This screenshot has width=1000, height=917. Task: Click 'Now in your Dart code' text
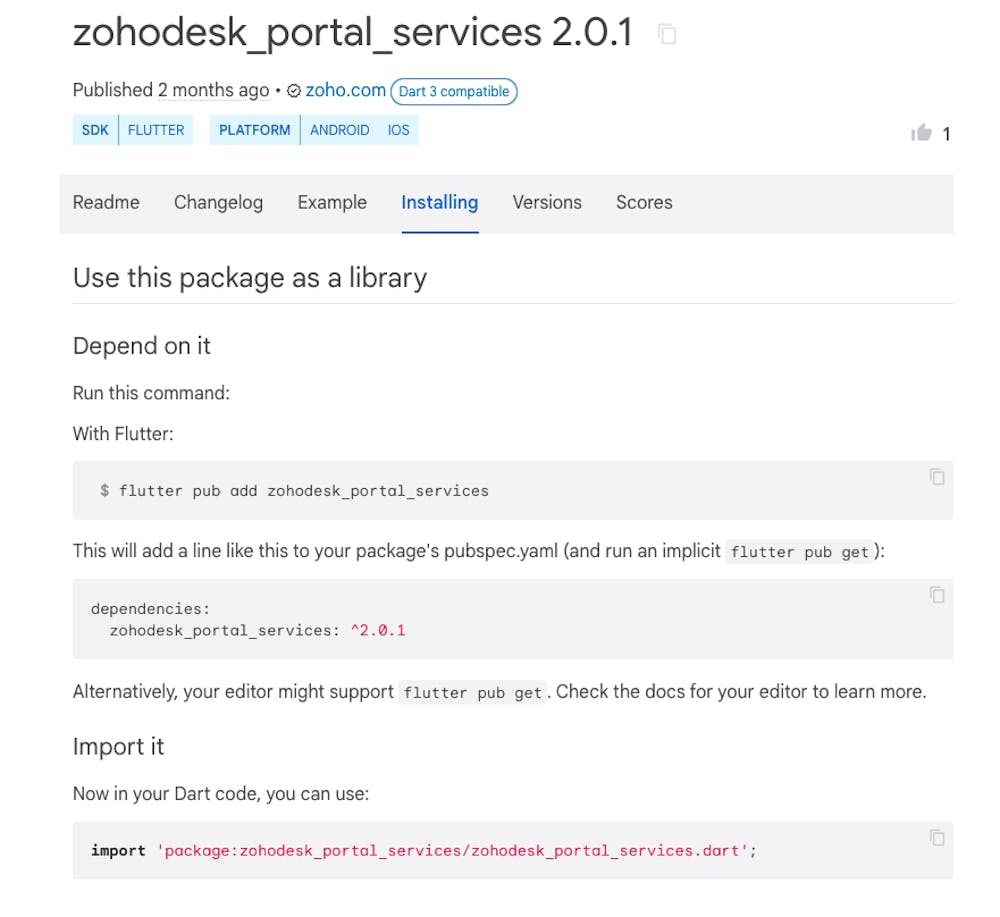point(221,794)
